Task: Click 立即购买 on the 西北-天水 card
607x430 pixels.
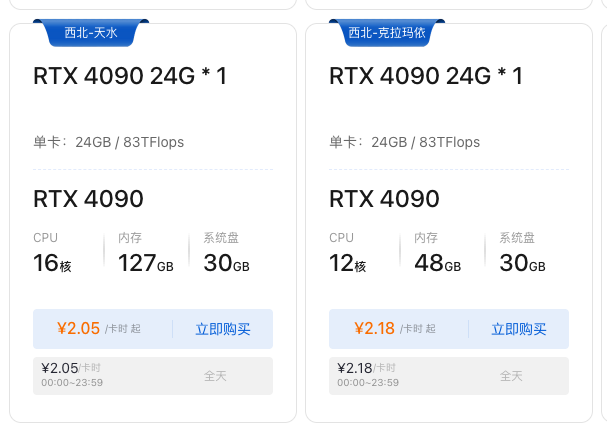Action: (x=223, y=329)
